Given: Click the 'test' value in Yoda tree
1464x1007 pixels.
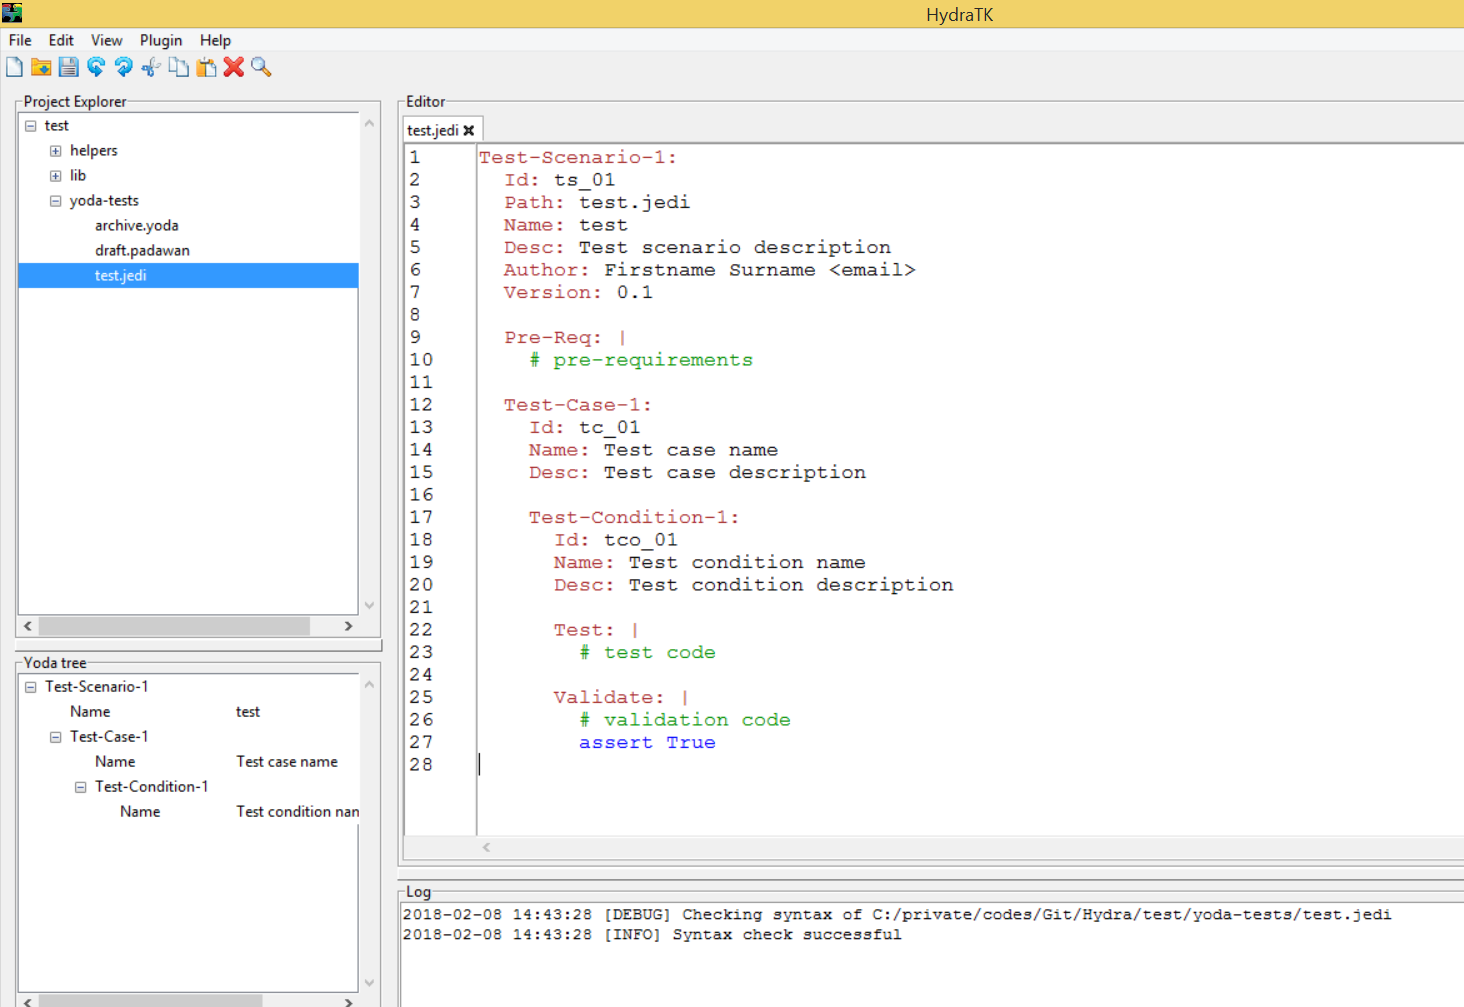Looking at the screenshot, I should [x=248, y=712].
